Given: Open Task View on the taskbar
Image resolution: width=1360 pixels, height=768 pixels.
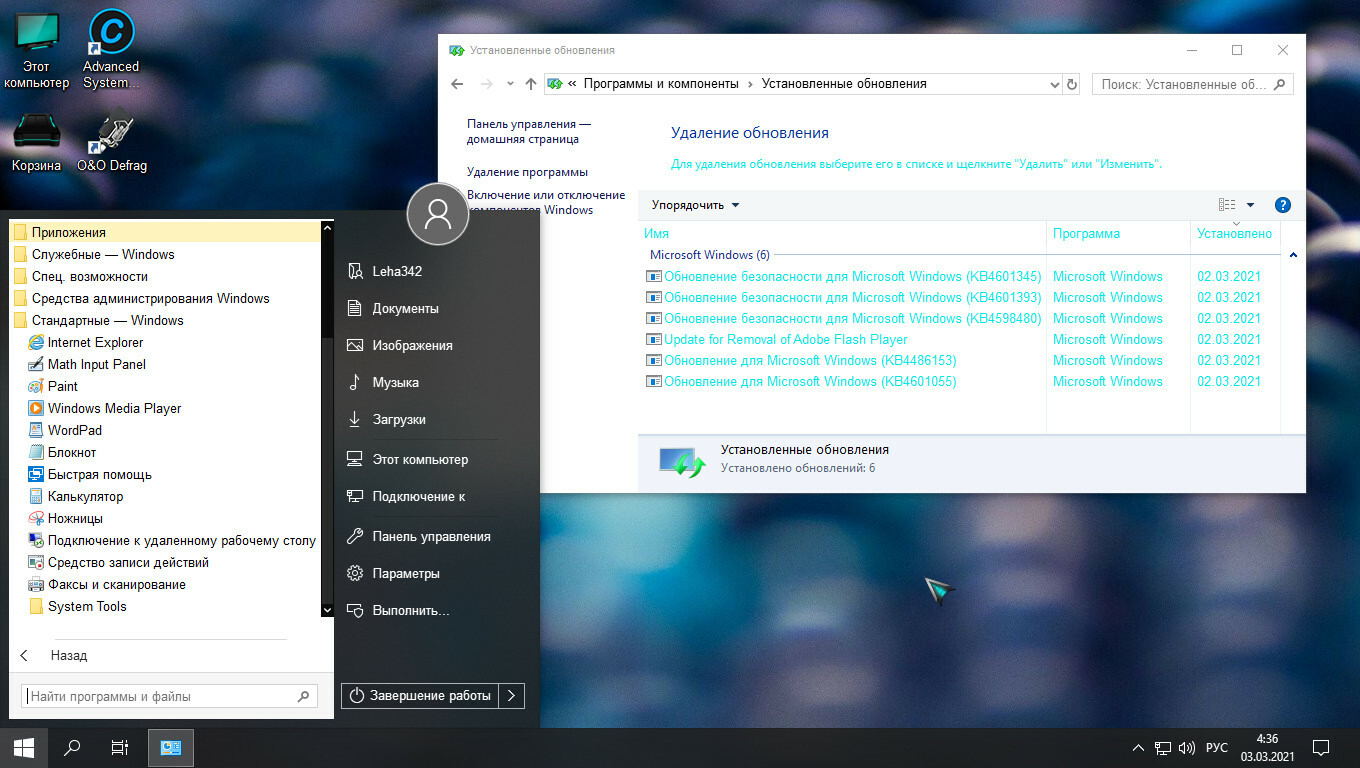Looking at the screenshot, I should point(119,747).
